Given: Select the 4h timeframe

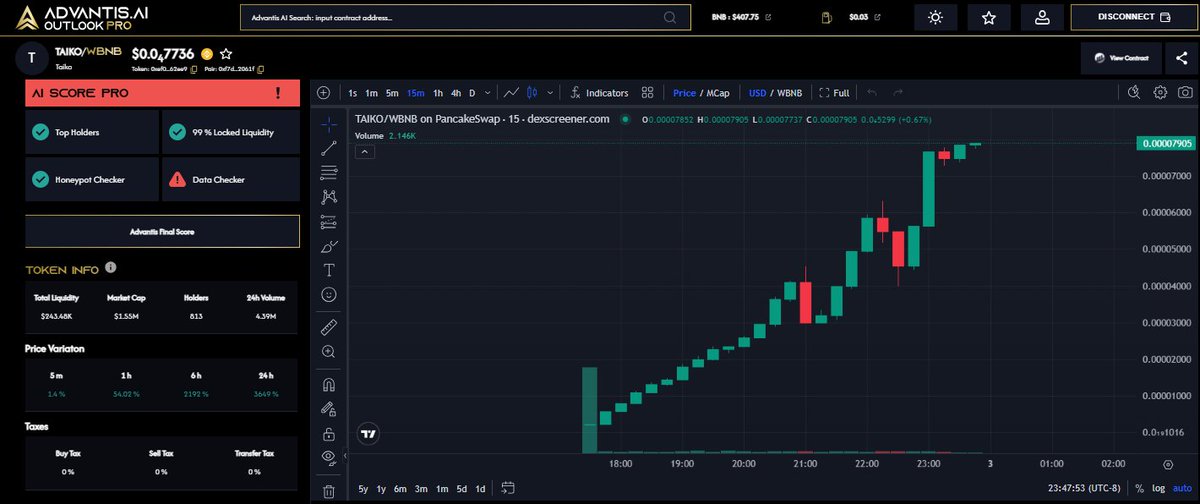Looking at the screenshot, I should pos(456,93).
